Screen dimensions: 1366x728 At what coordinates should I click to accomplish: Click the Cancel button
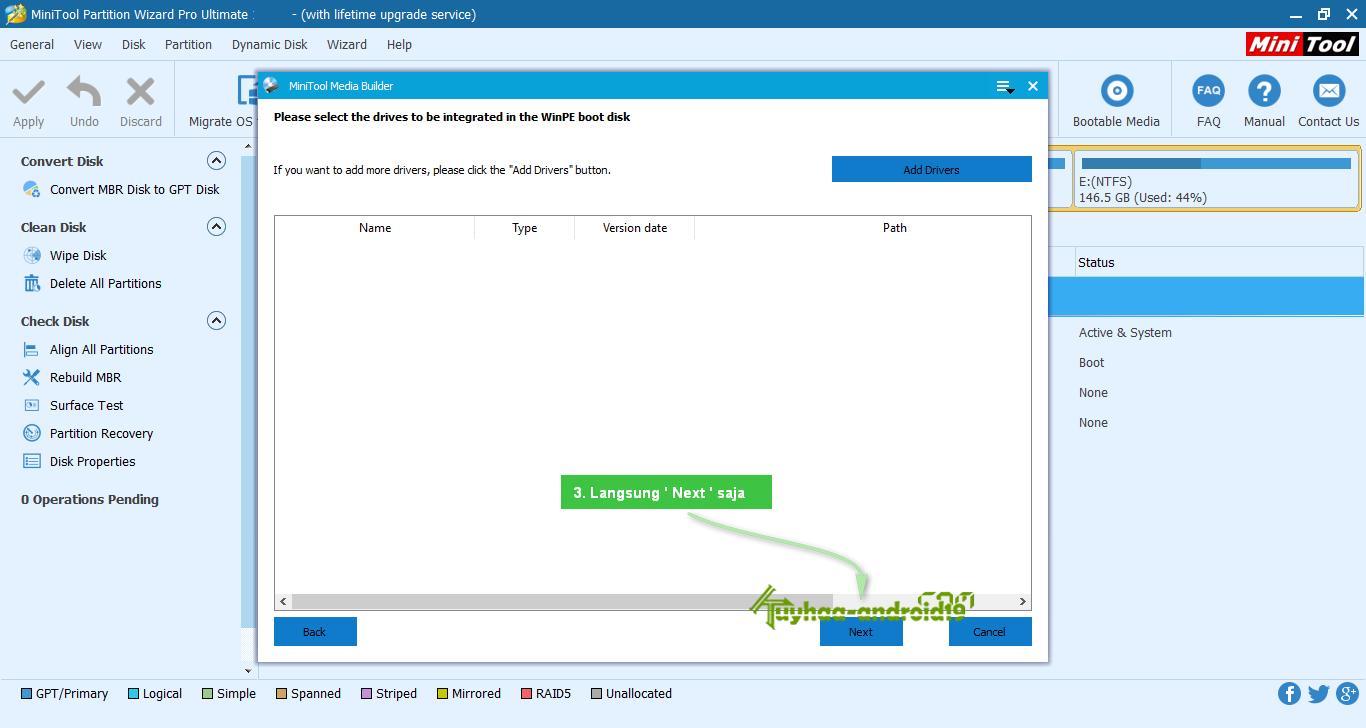coord(990,631)
